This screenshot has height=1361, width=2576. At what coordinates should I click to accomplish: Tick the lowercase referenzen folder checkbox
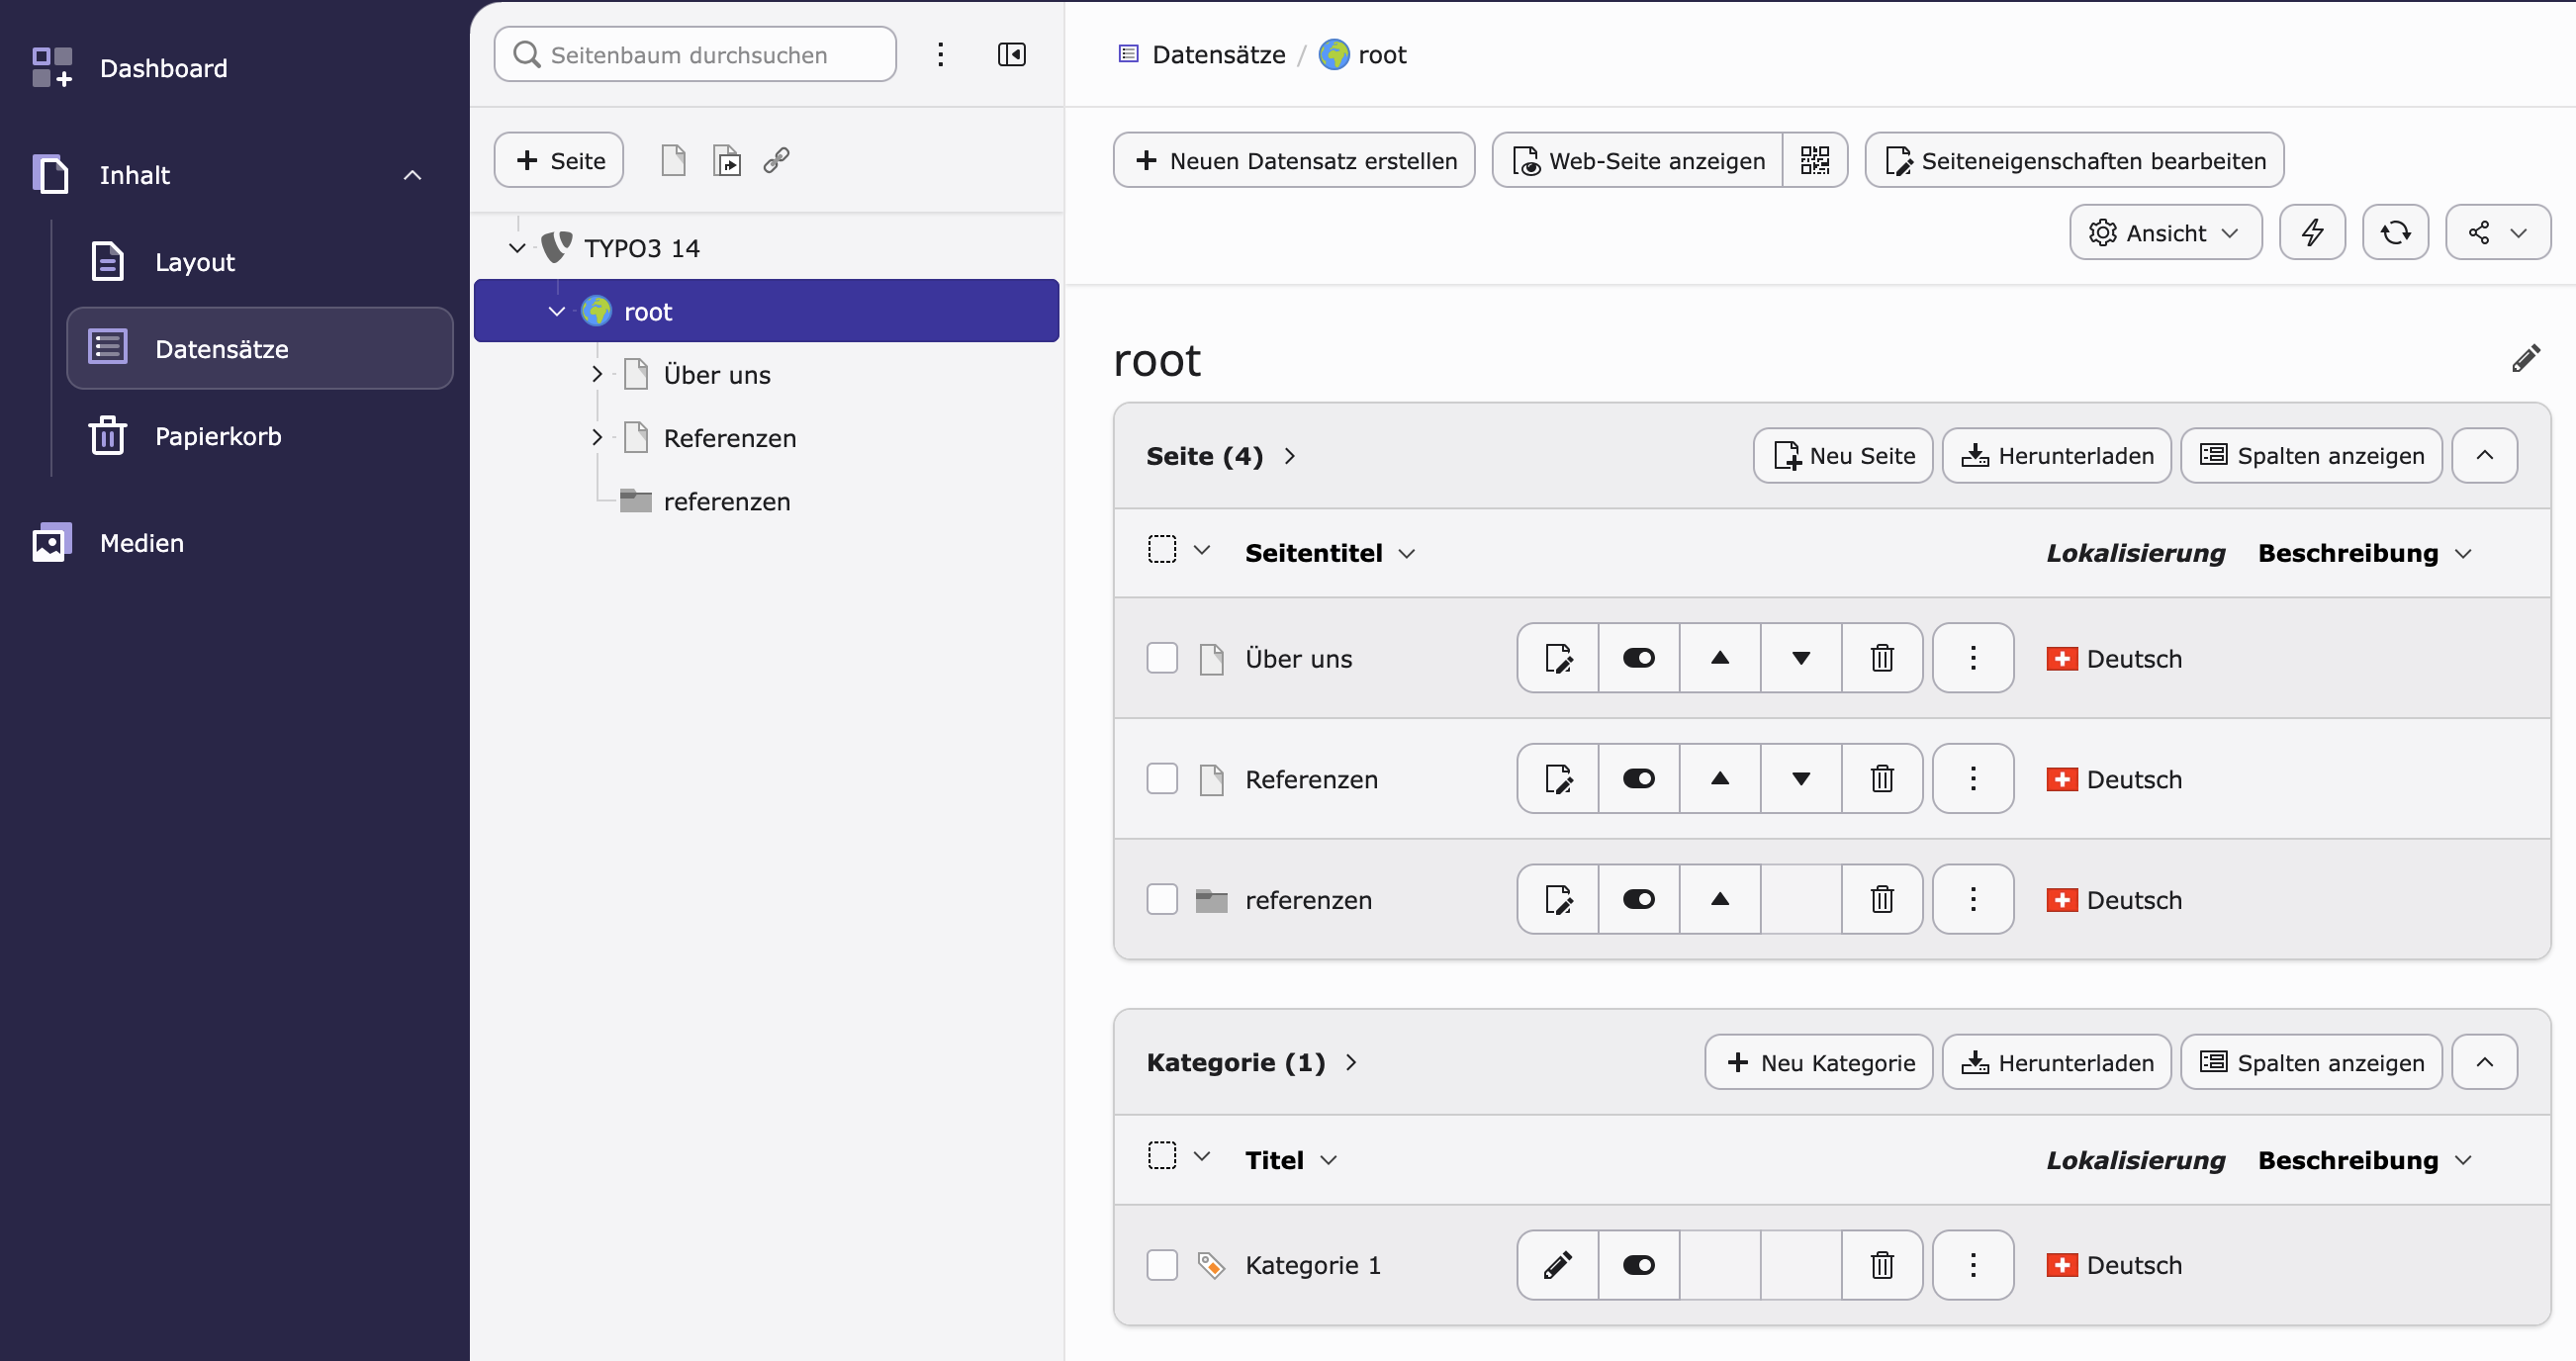[x=1162, y=899]
